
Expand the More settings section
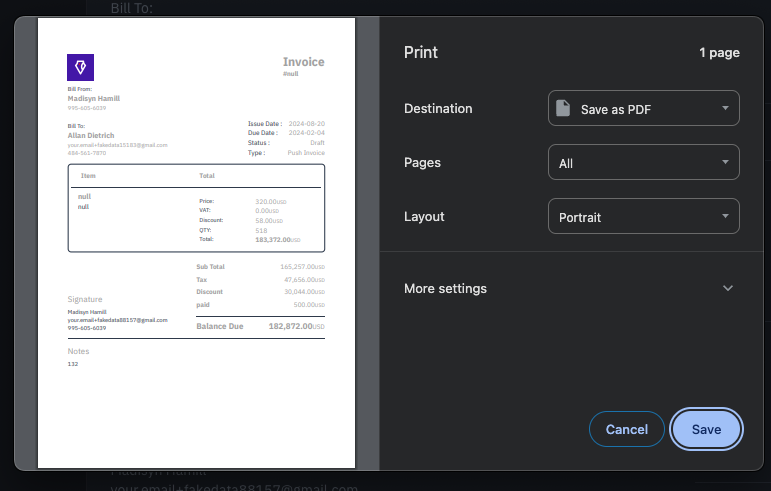[x=571, y=288]
